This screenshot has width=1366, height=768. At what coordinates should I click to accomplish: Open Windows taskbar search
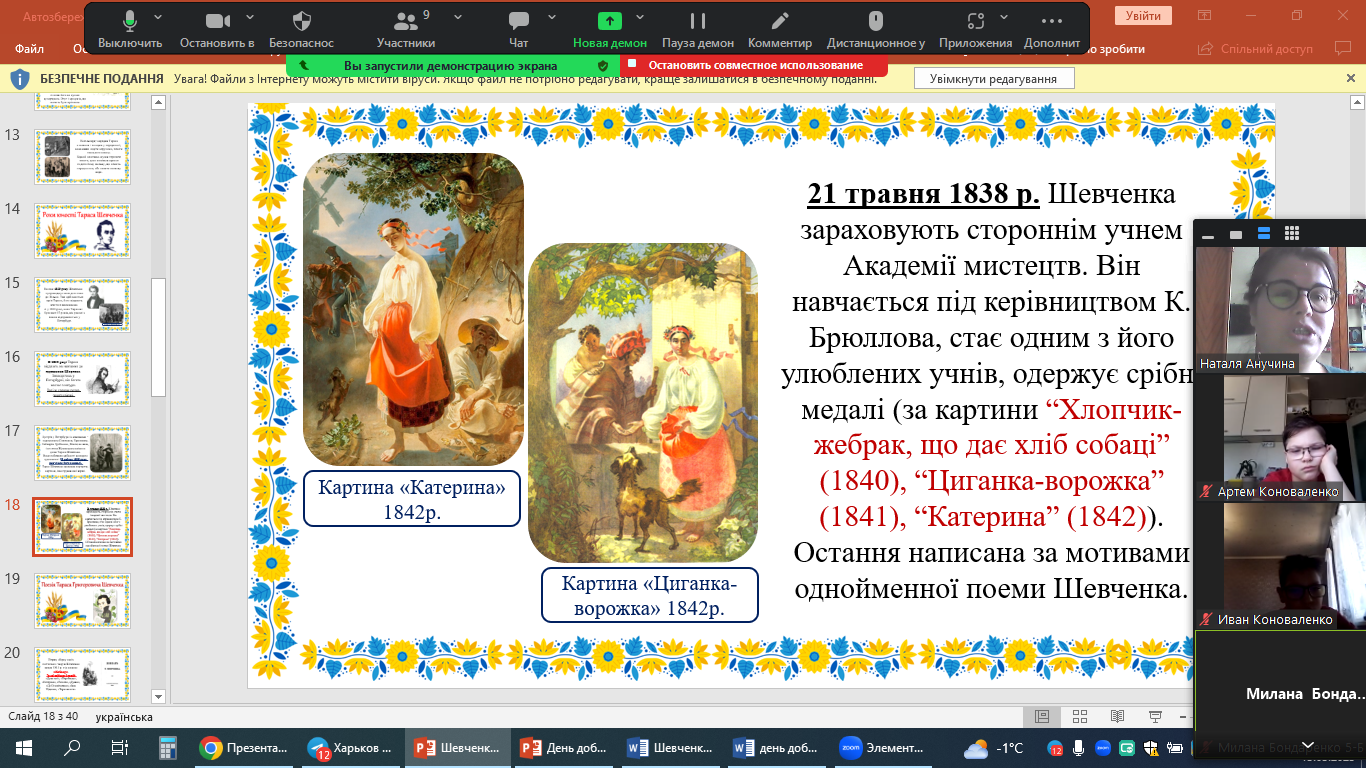coord(72,748)
